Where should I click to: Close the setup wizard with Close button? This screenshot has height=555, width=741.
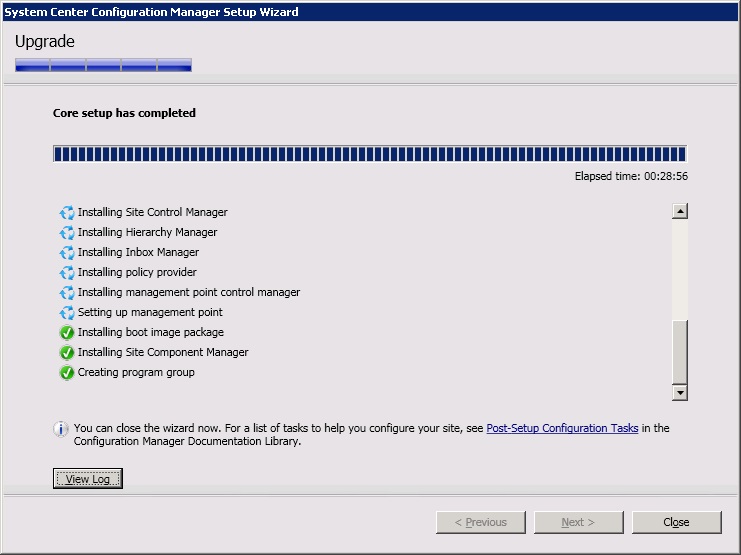point(676,522)
